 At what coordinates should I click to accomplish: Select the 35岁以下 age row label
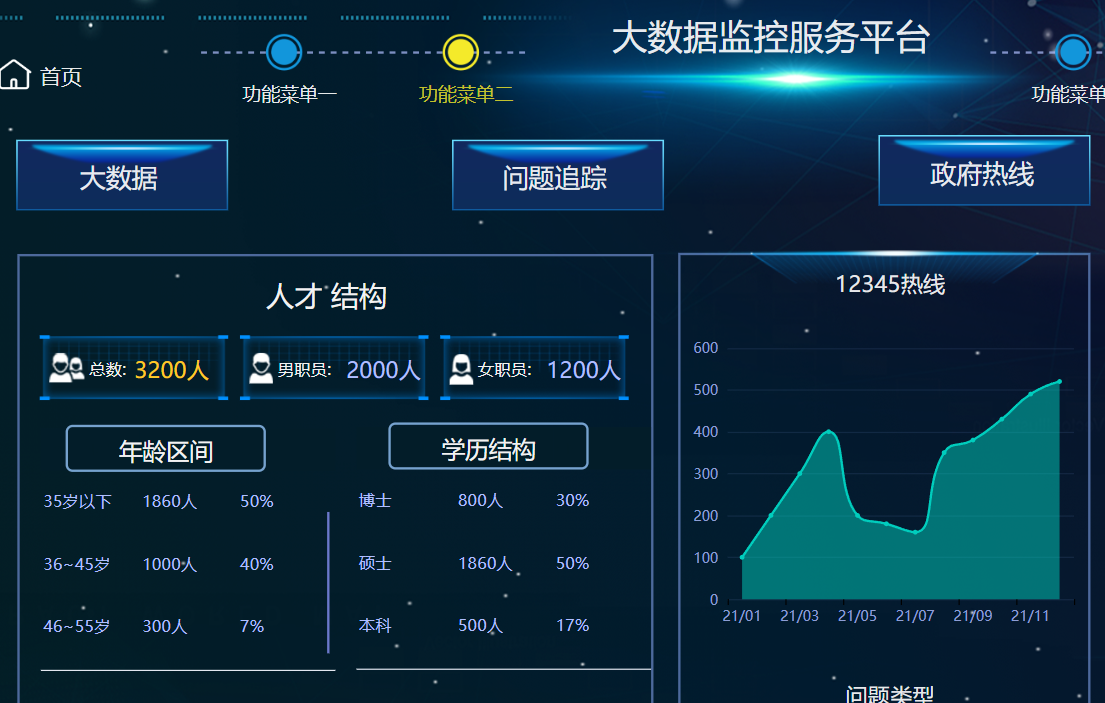coord(78,502)
